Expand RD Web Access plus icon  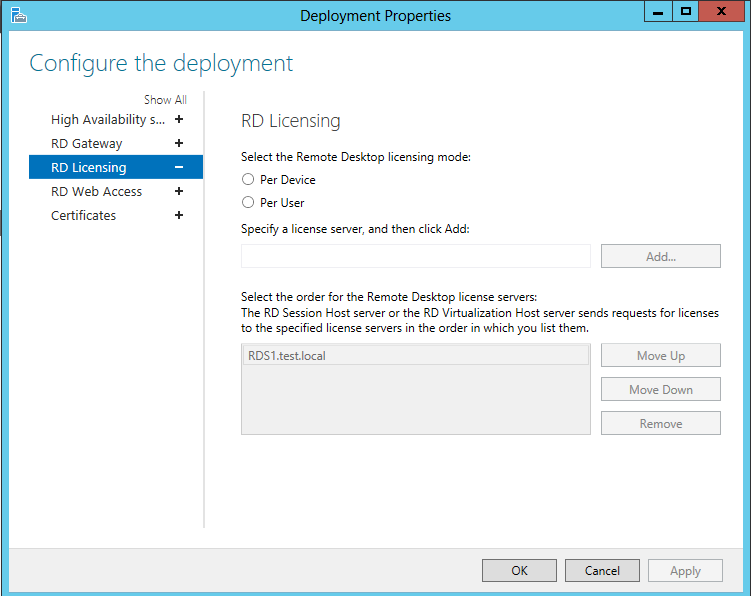pyautogui.click(x=179, y=191)
